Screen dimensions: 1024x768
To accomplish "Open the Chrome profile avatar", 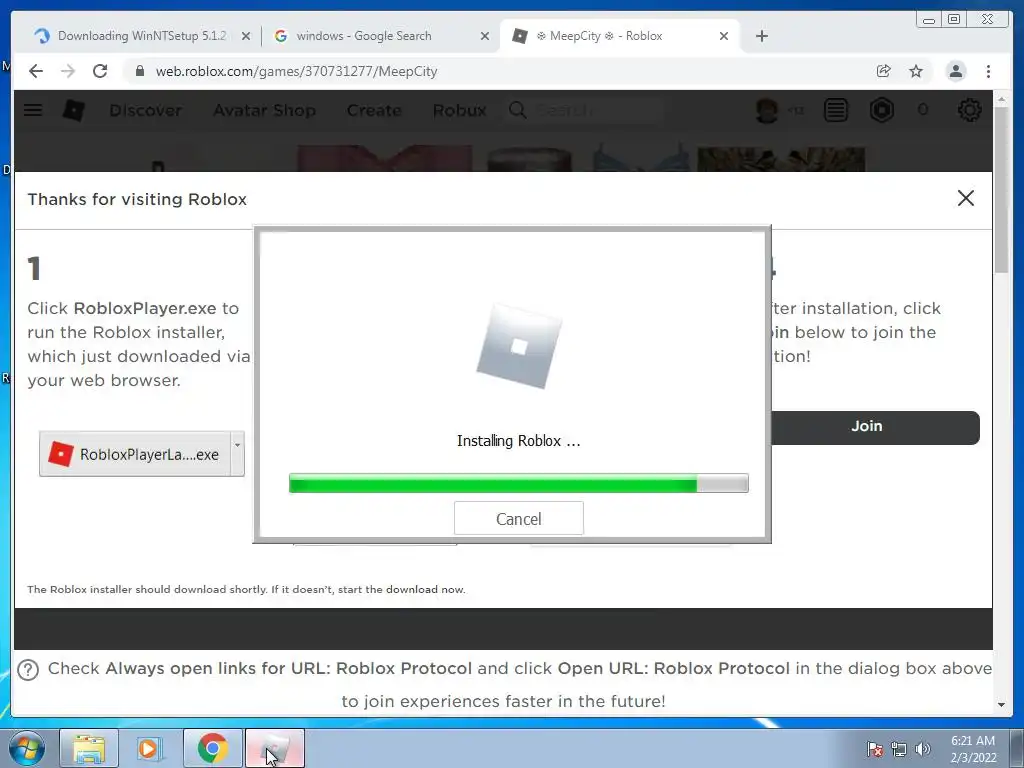I will point(955,71).
